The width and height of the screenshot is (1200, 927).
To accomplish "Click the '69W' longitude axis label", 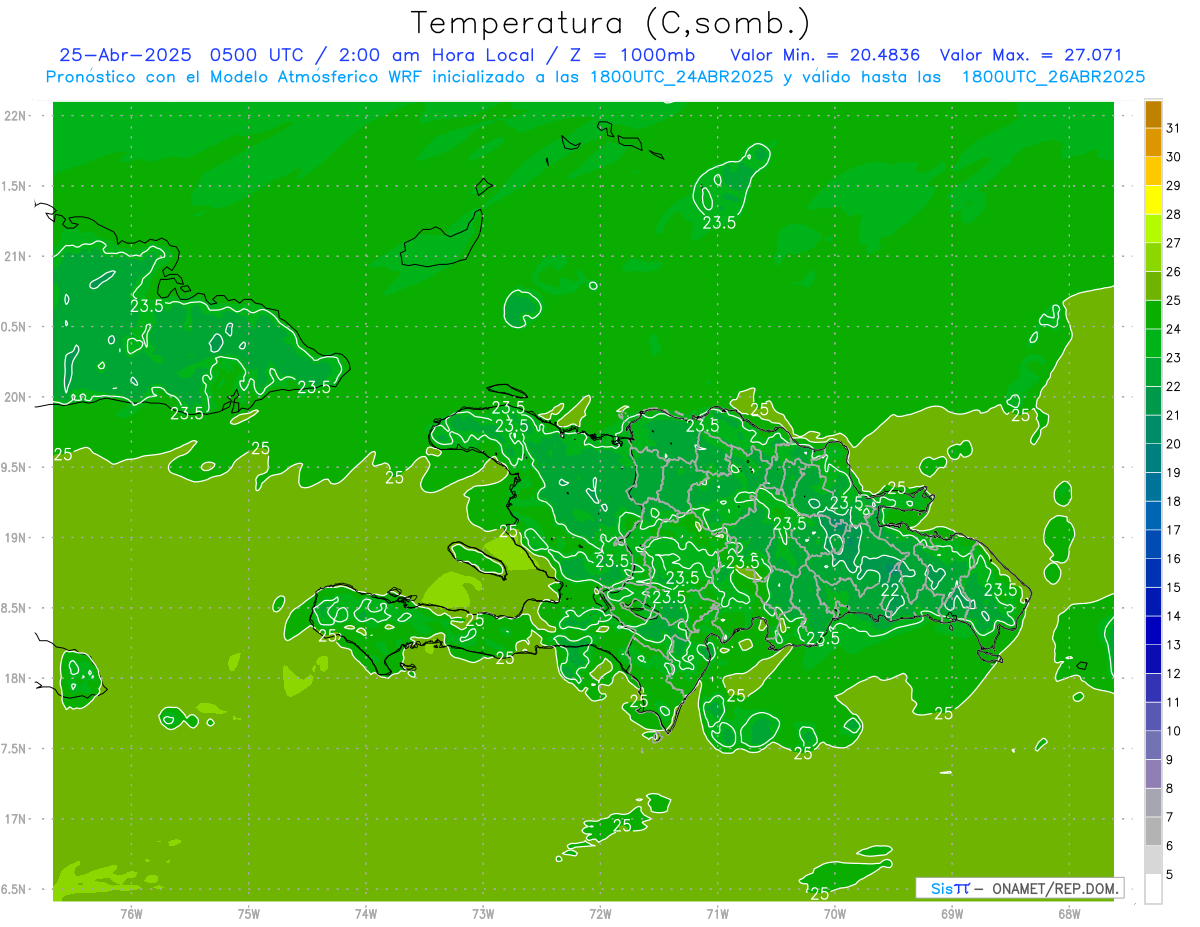I will pos(952,914).
